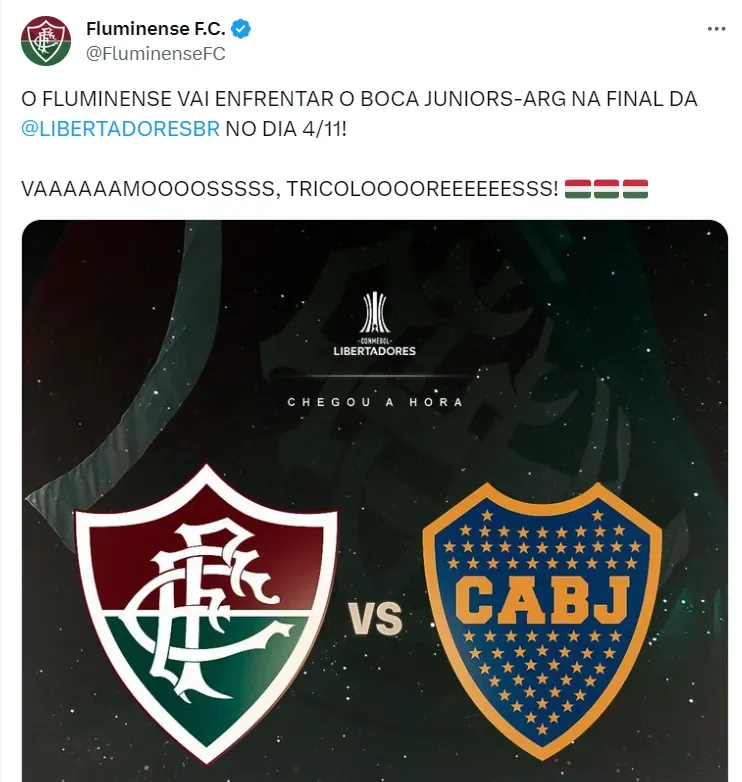Click the LIBERTADORES wordmark under the trophy
This screenshot has width=742, height=782.
click(374, 351)
